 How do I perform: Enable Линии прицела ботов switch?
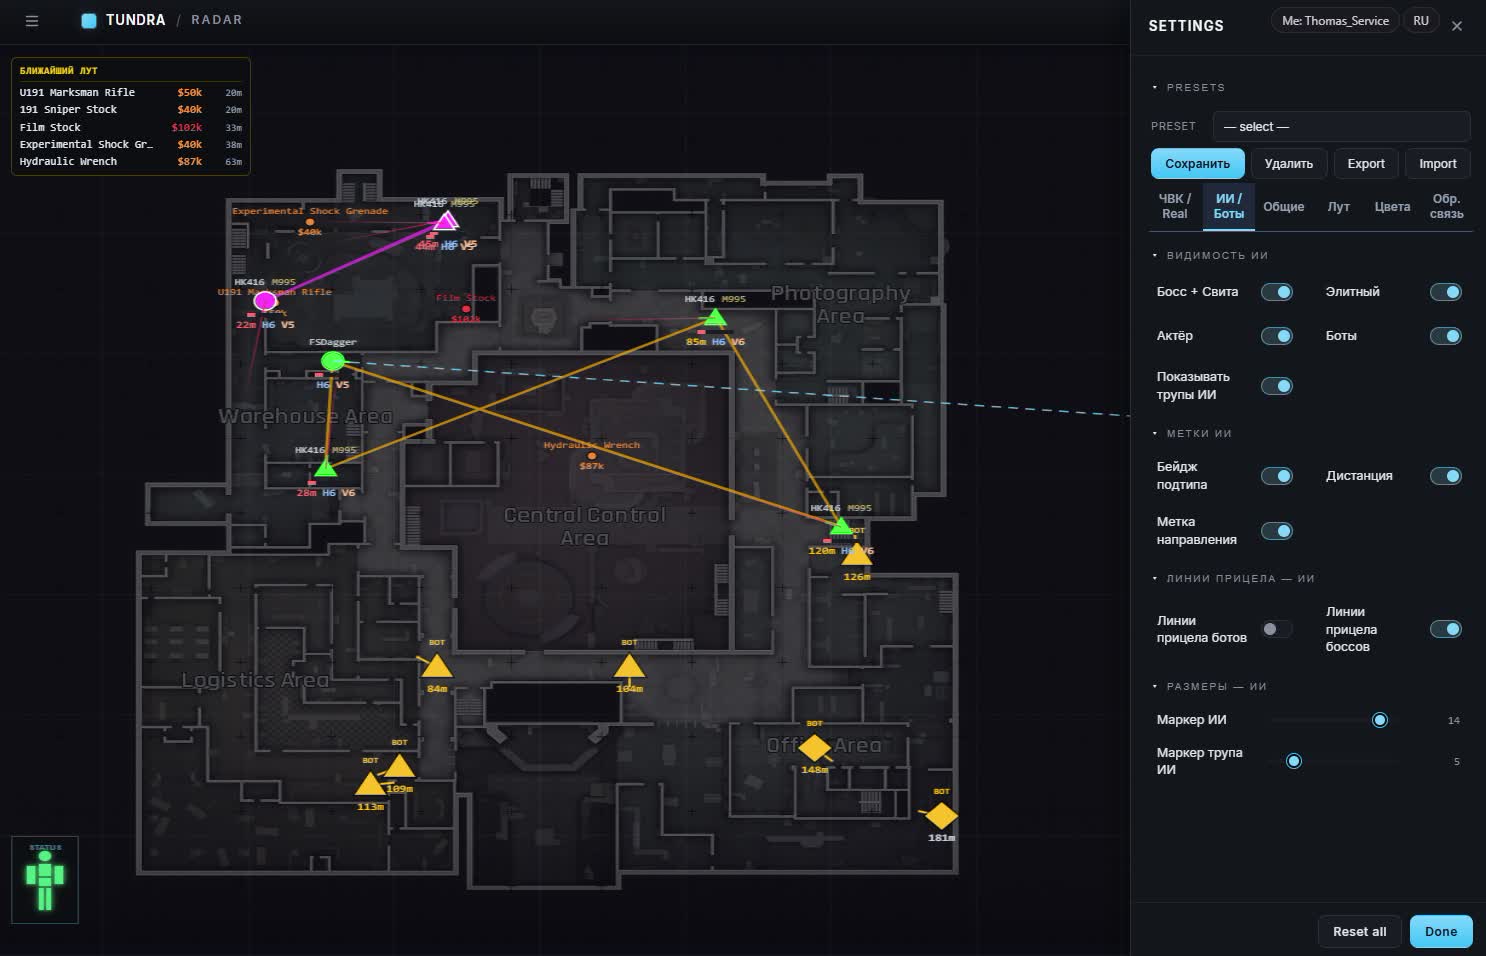(x=1277, y=629)
